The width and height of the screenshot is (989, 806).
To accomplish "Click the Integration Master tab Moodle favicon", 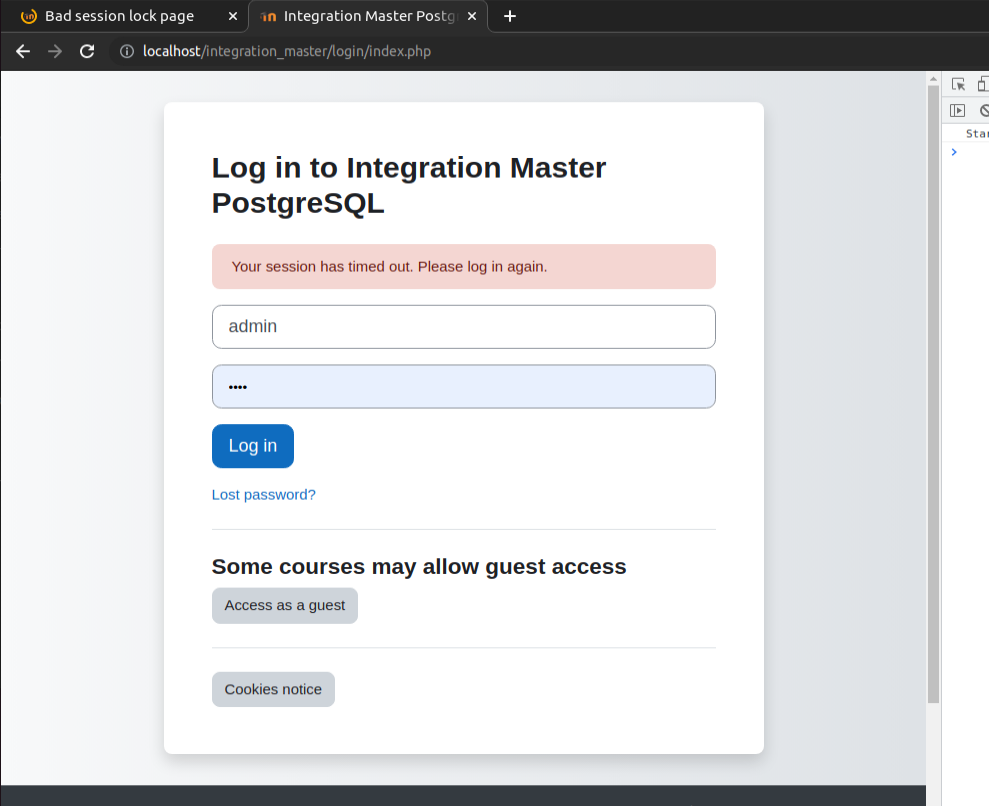I will point(268,16).
